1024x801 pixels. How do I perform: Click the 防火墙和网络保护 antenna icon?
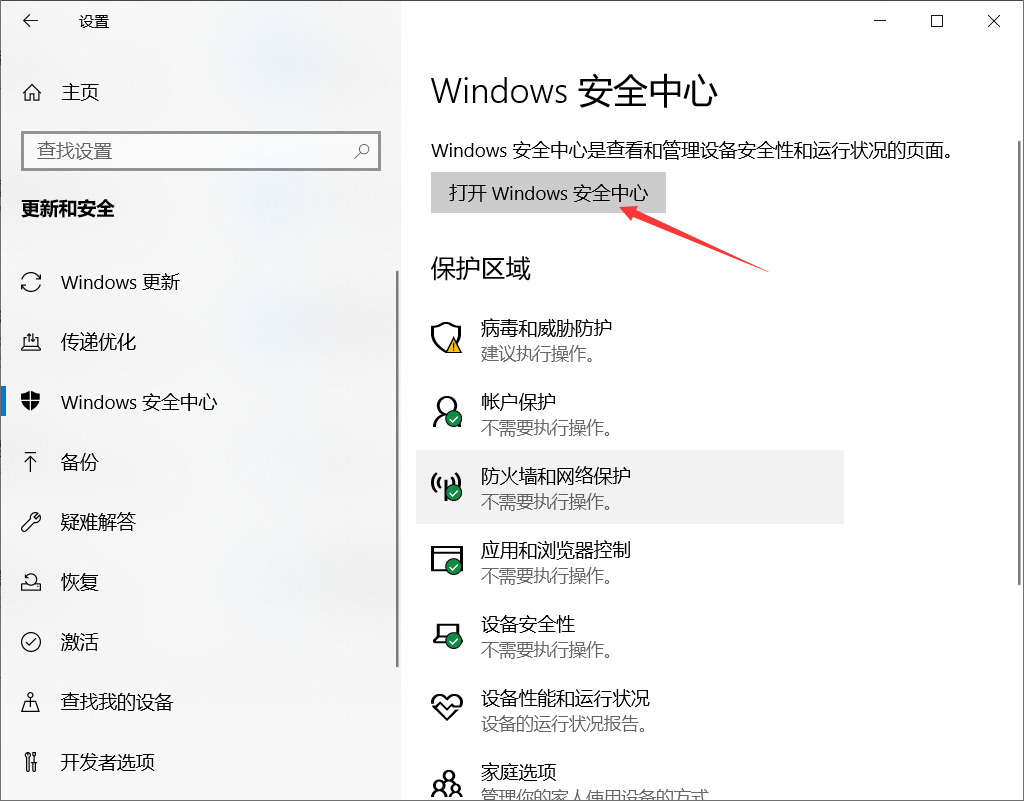447,486
